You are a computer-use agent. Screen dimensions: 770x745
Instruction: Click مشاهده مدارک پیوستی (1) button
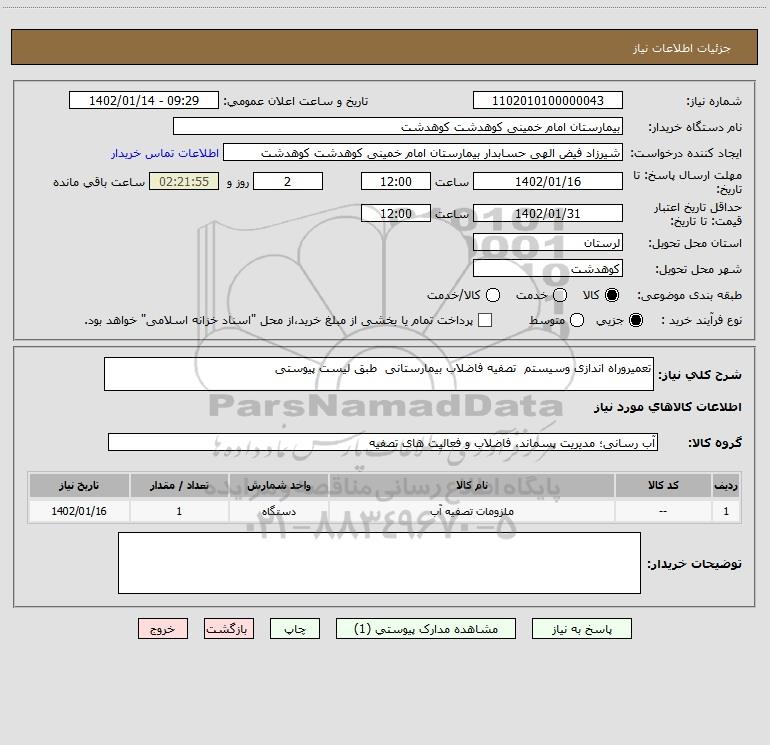(426, 629)
